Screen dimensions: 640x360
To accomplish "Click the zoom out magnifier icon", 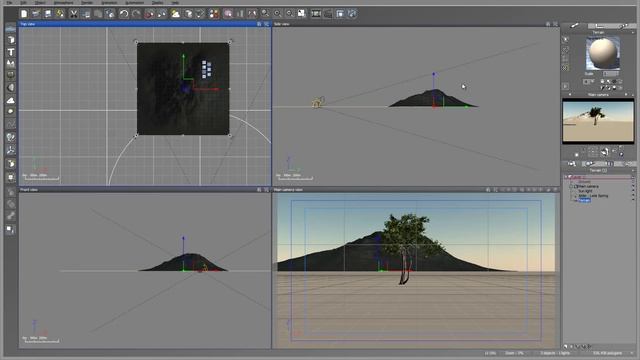I will pos(289,14).
